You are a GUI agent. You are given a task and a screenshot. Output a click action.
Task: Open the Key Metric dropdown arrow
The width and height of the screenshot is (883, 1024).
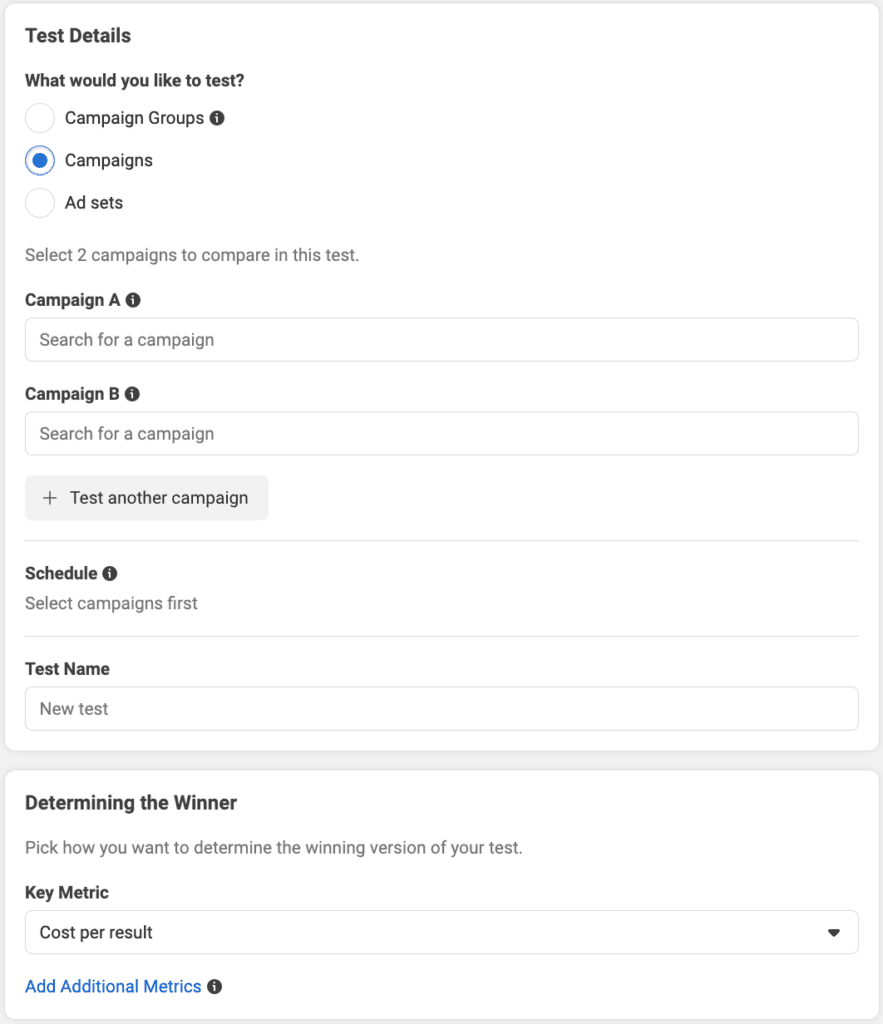pos(833,933)
